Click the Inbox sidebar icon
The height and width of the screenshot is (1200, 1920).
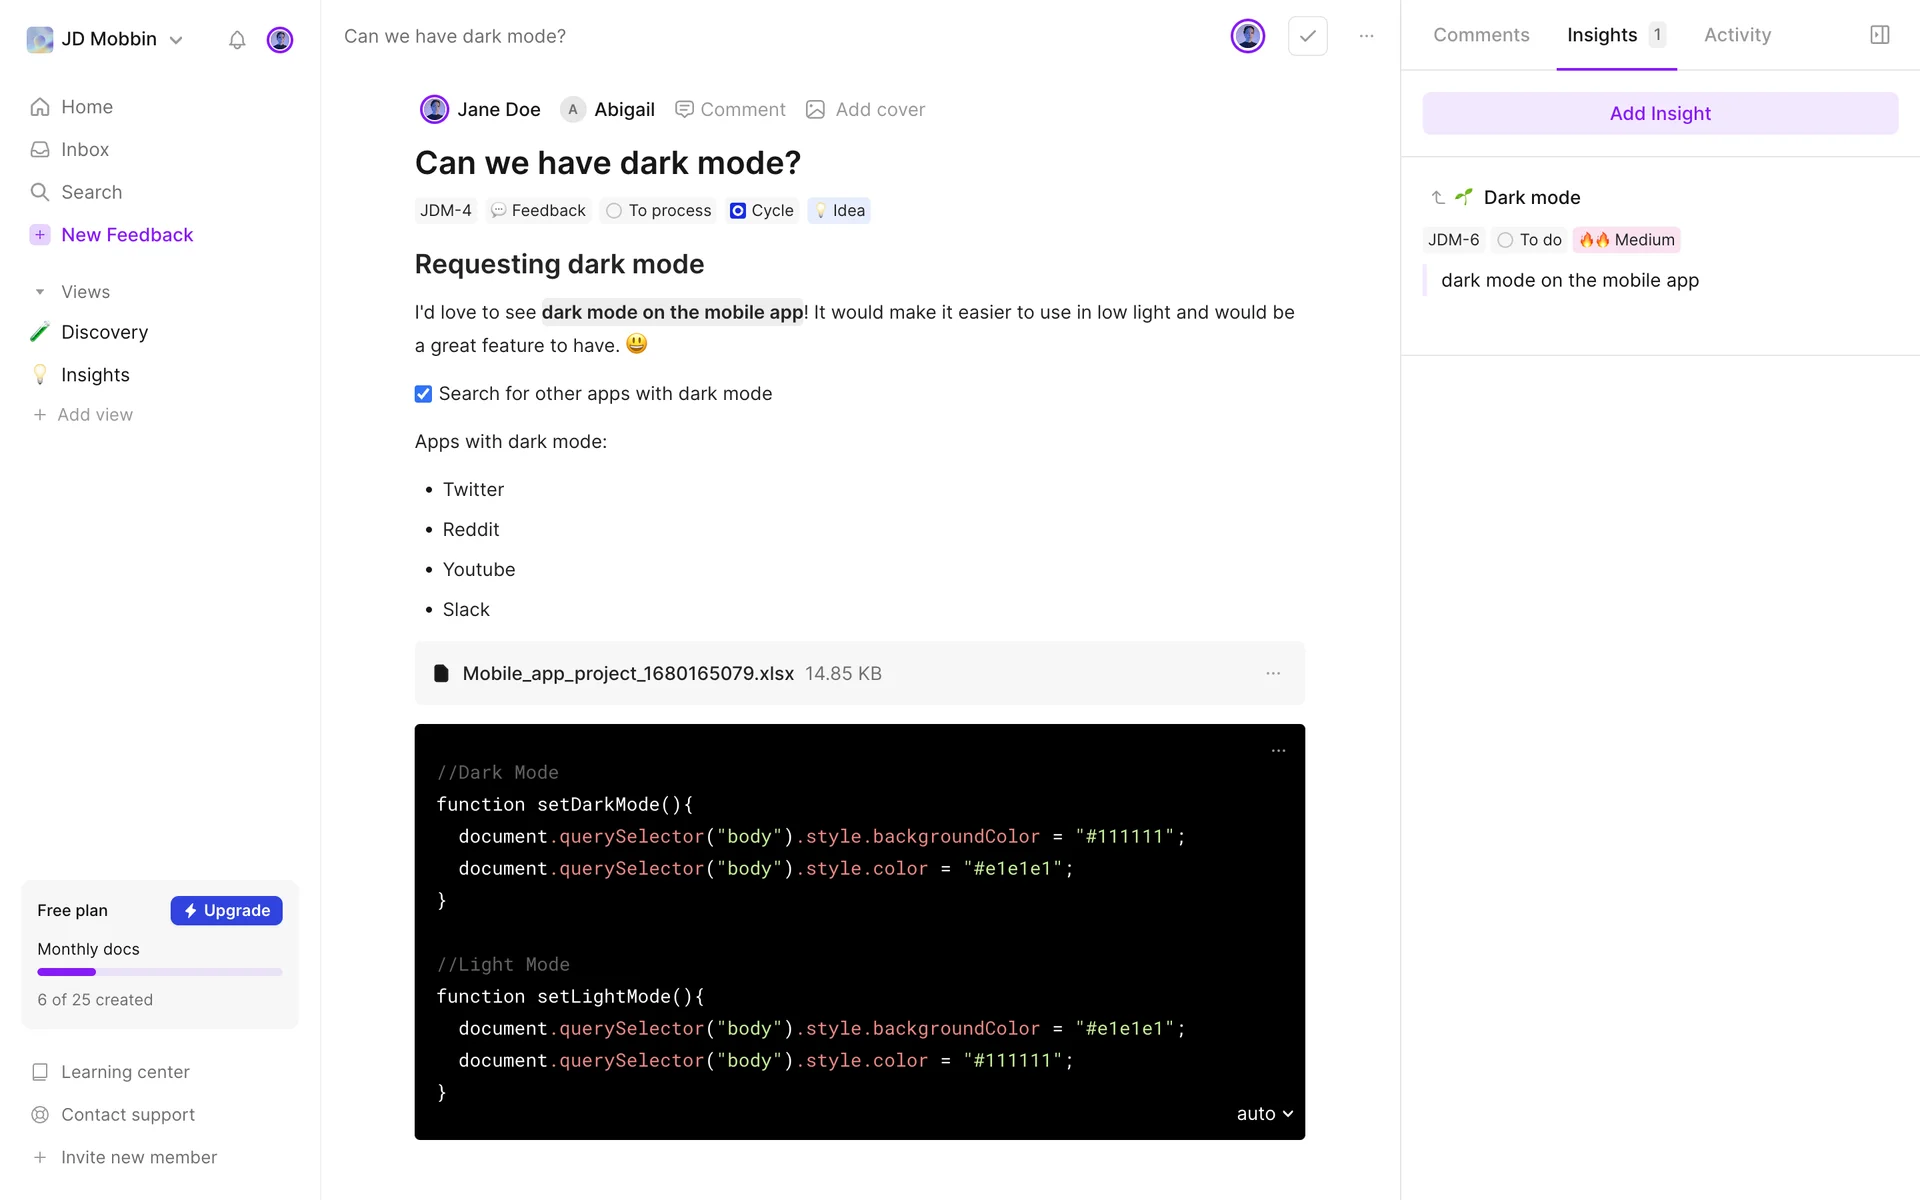pyautogui.click(x=40, y=150)
